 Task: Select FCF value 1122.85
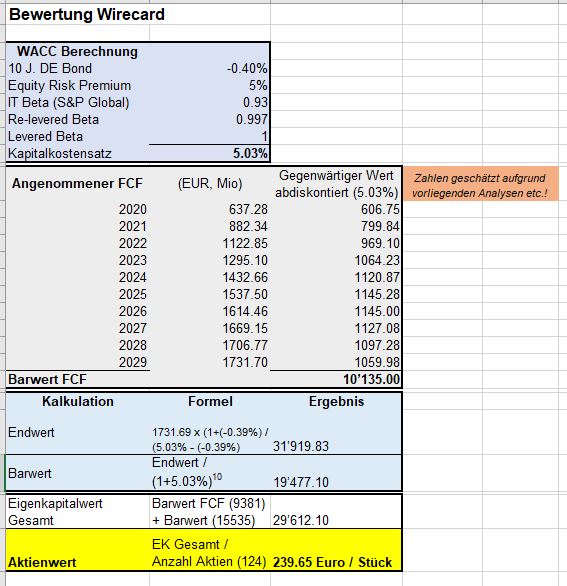coord(245,243)
